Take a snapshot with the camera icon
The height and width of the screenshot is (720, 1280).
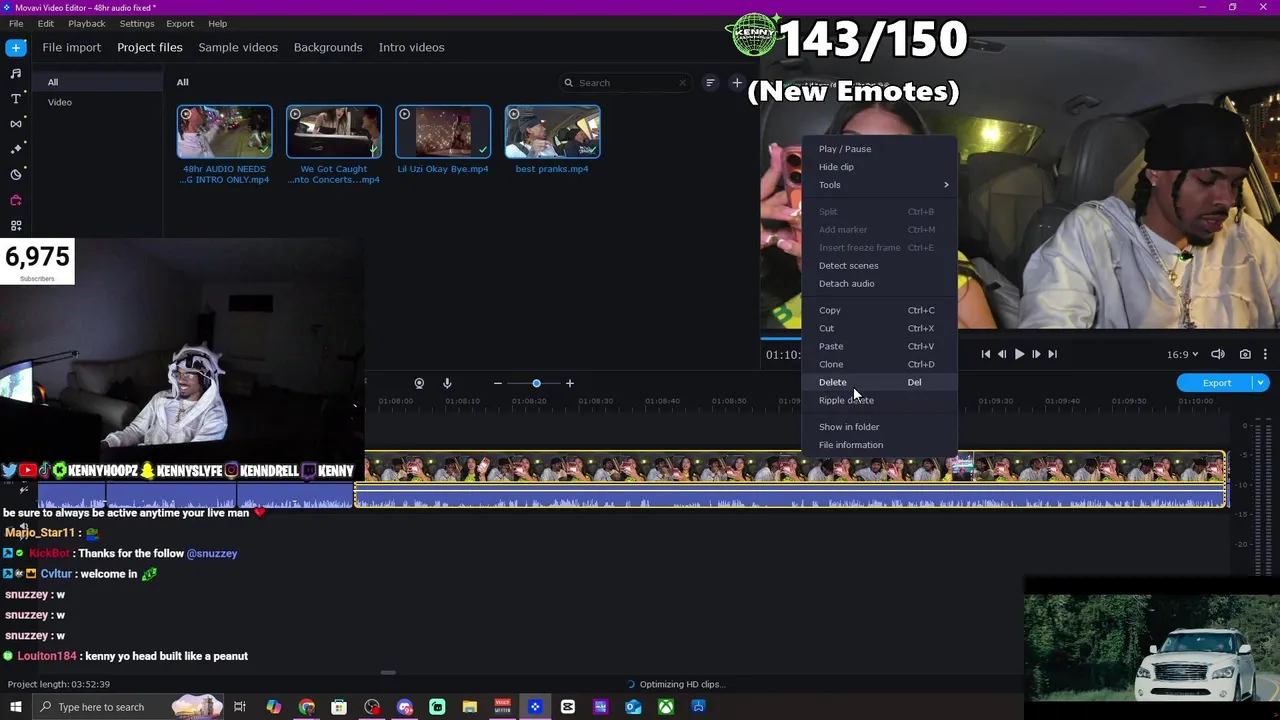click(1245, 354)
